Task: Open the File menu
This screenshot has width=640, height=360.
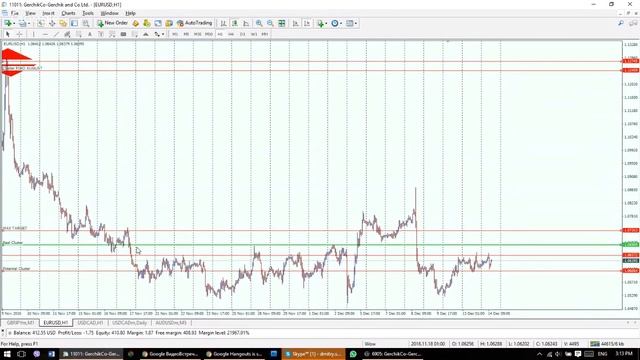Action: [15, 13]
